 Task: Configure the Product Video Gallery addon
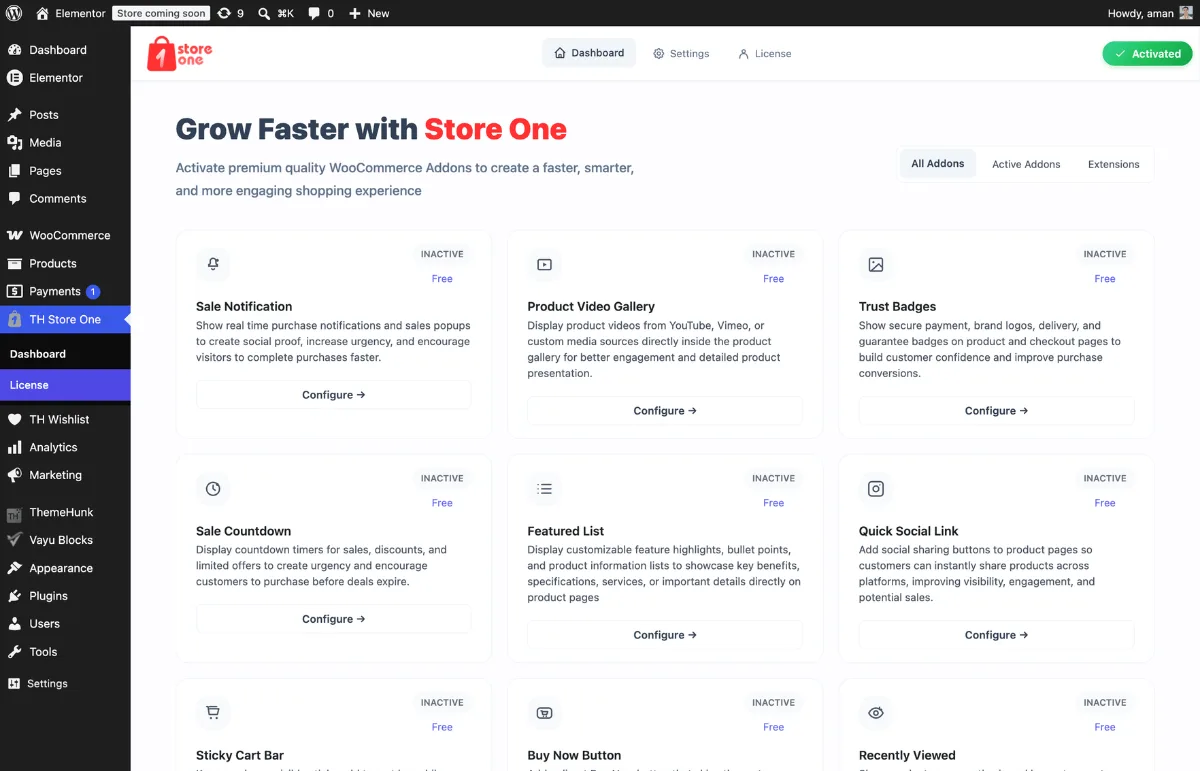pos(665,411)
